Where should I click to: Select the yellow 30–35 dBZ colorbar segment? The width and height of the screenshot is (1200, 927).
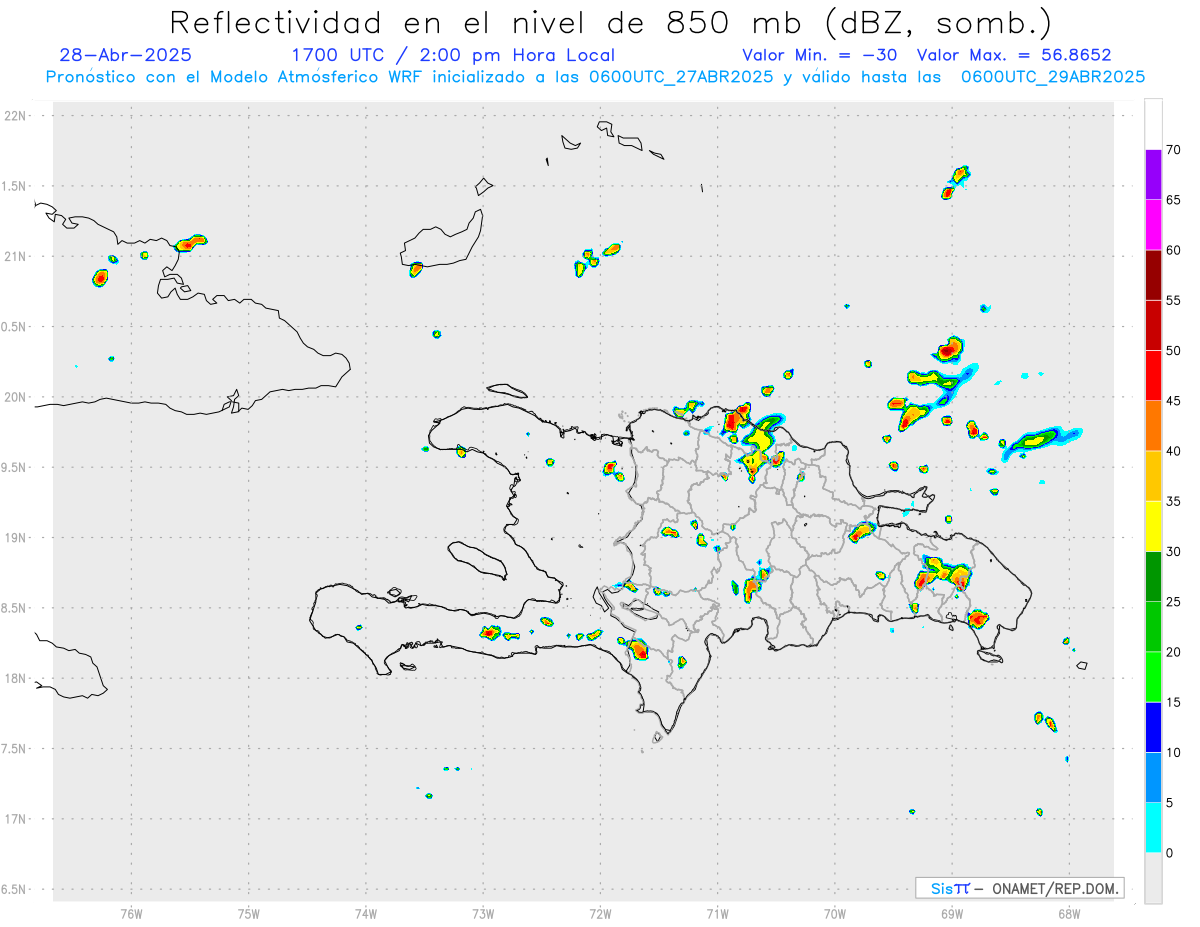(x=1153, y=526)
